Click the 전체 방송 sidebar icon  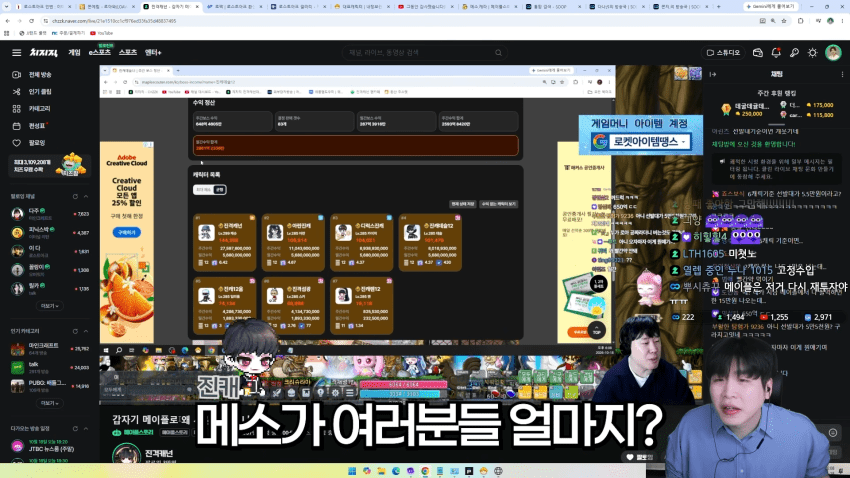[x=17, y=75]
